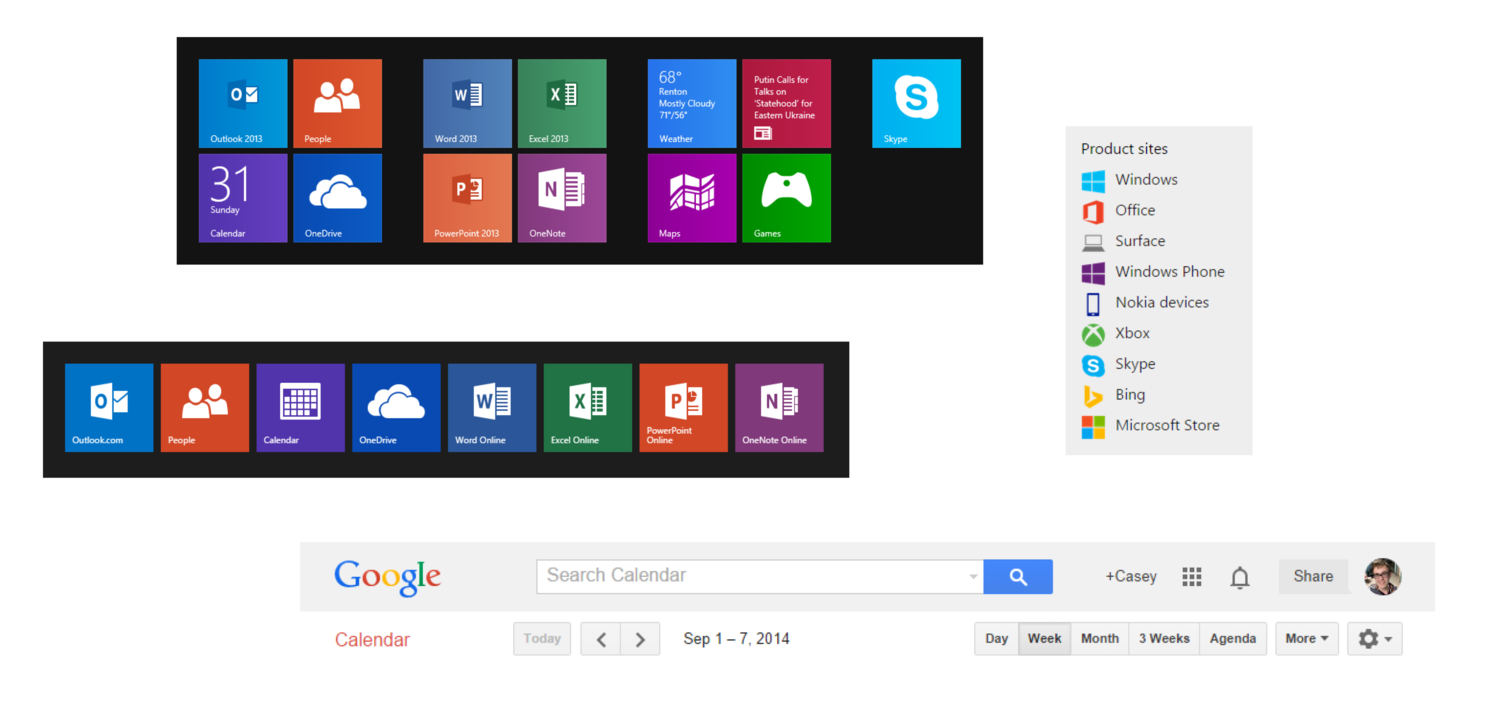Open the Excel Online tile

click(588, 408)
